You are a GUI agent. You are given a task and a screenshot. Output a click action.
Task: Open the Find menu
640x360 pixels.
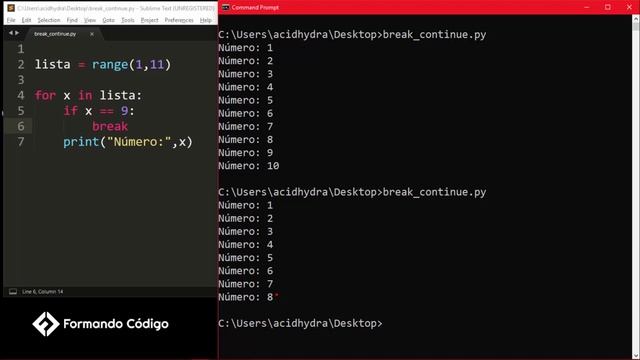pos(72,20)
